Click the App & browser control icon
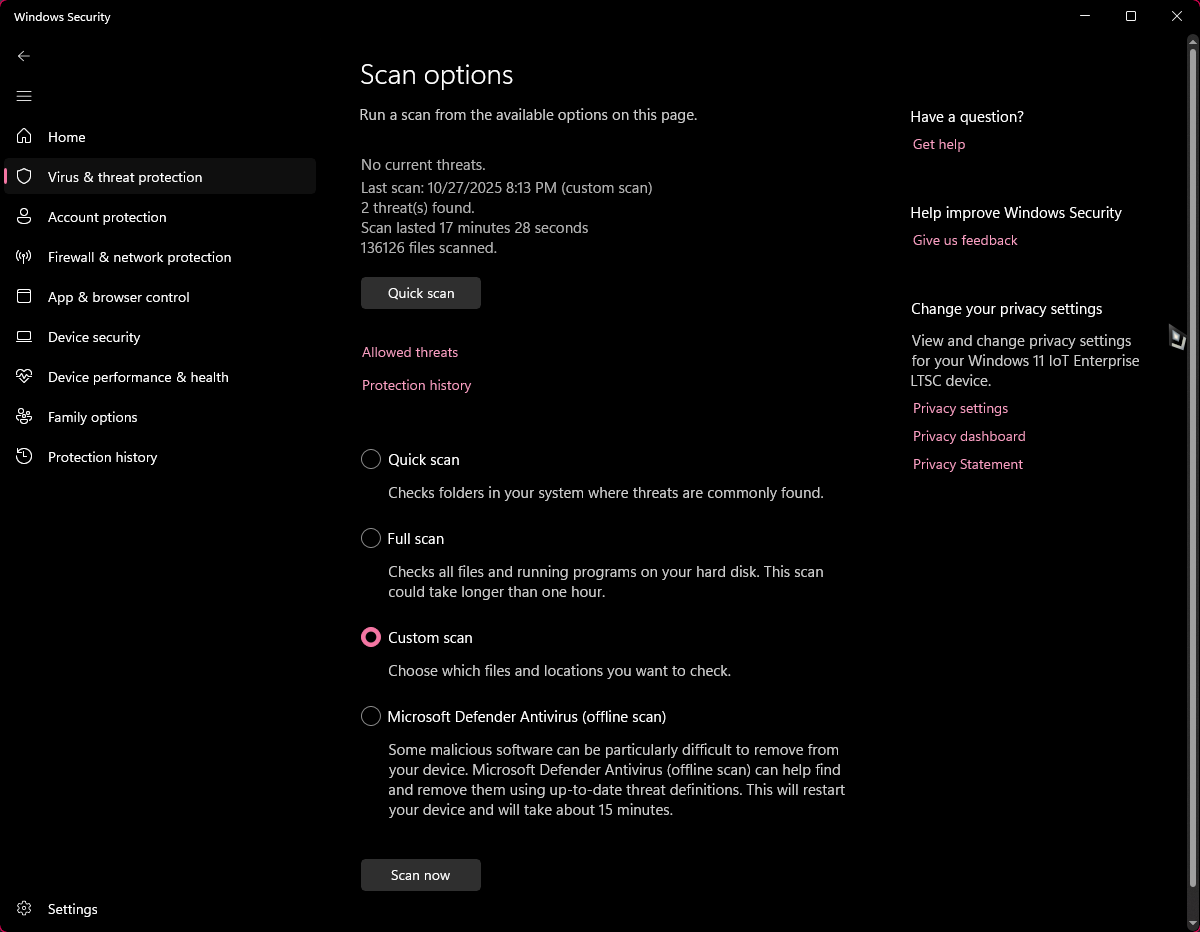Image resolution: width=1200 pixels, height=932 pixels. tap(25, 297)
